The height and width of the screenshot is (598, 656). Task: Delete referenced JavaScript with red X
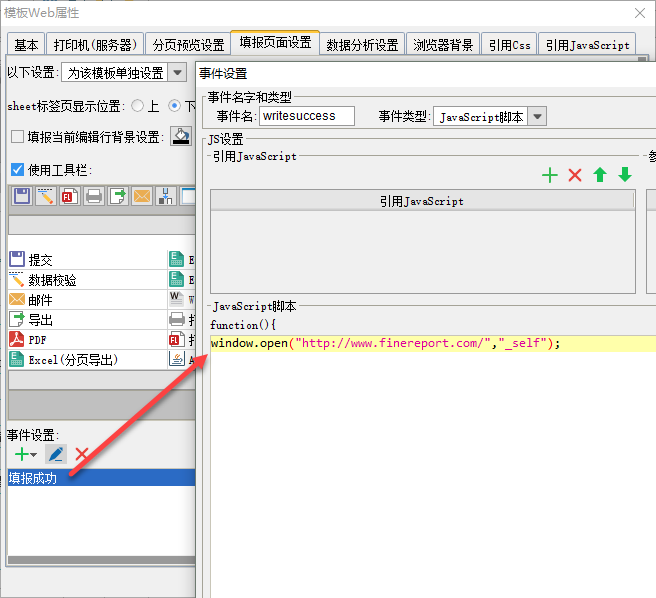pyautogui.click(x=575, y=175)
